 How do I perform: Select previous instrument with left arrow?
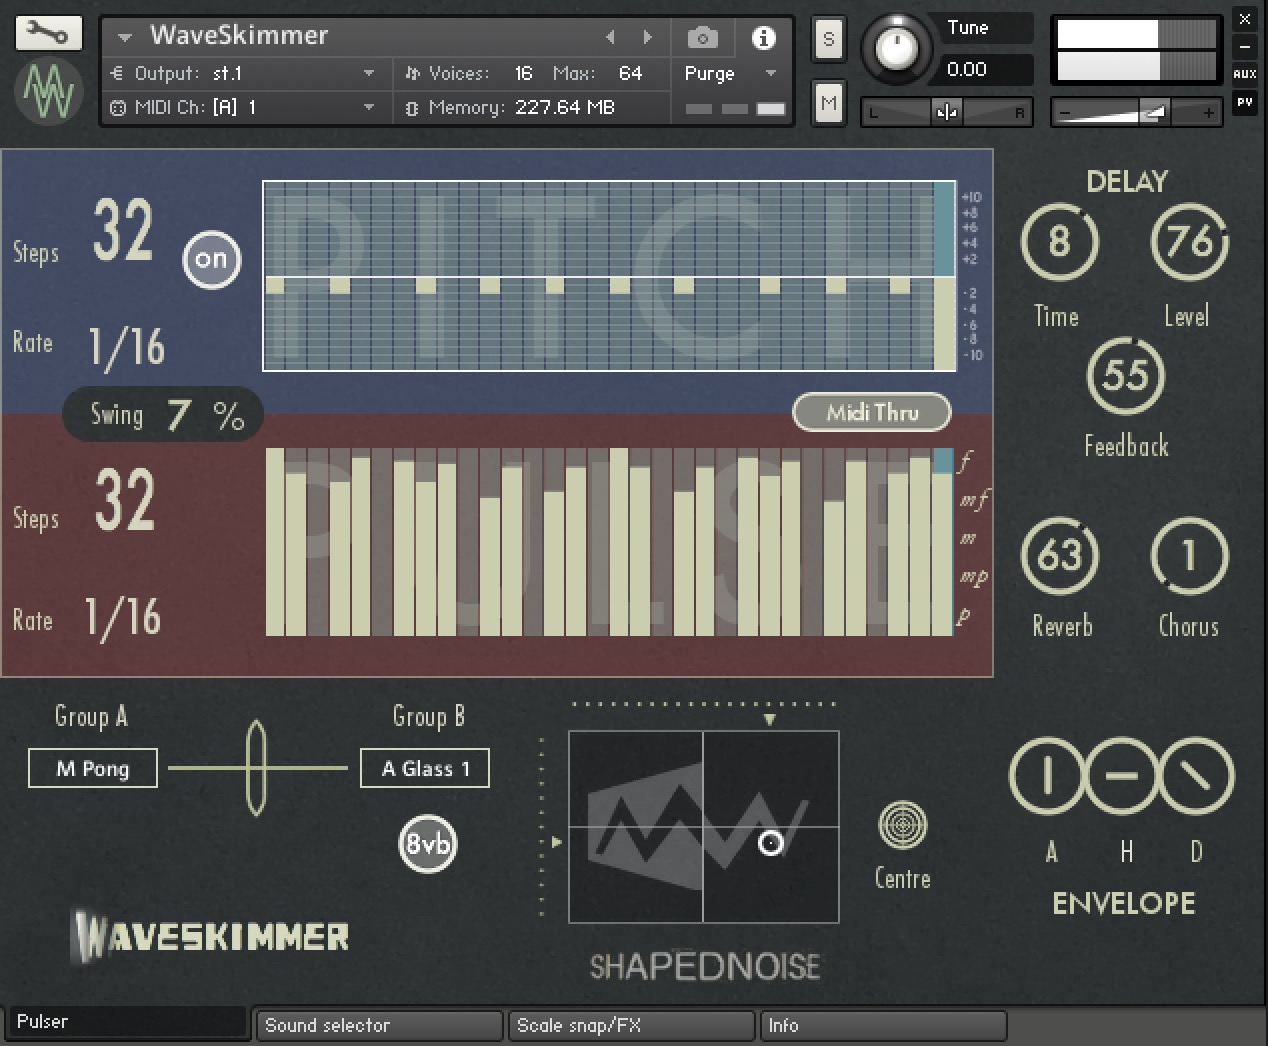click(610, 37)
